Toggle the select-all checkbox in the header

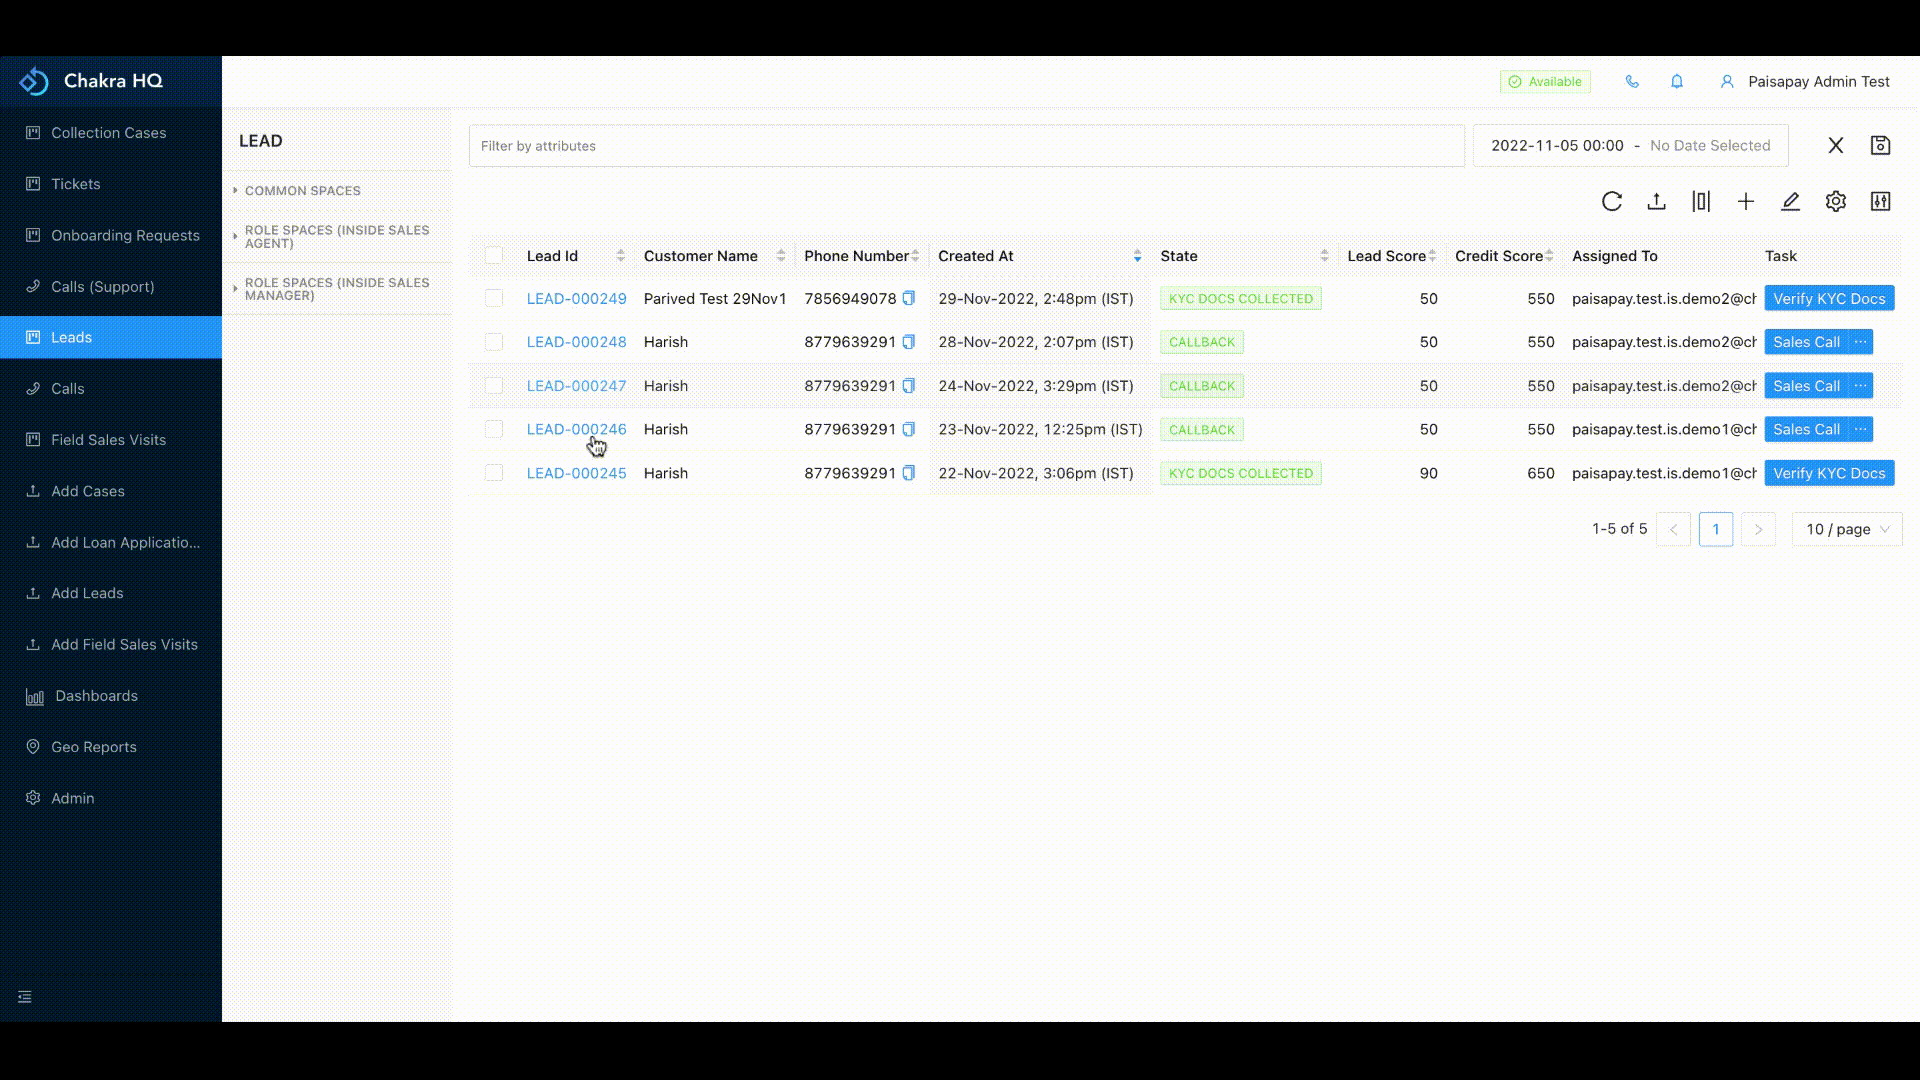[494, 256]
